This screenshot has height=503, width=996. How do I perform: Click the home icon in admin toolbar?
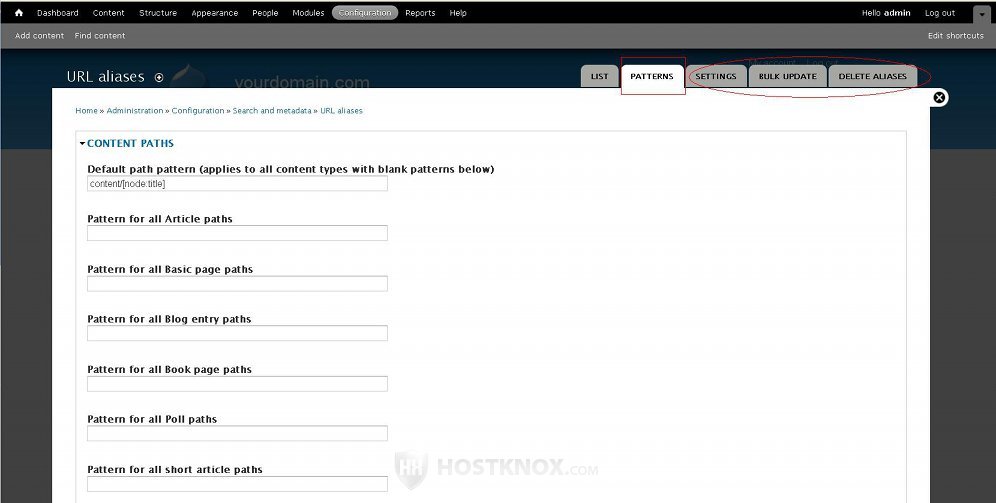pyautogui.click(x=18, y=13)
